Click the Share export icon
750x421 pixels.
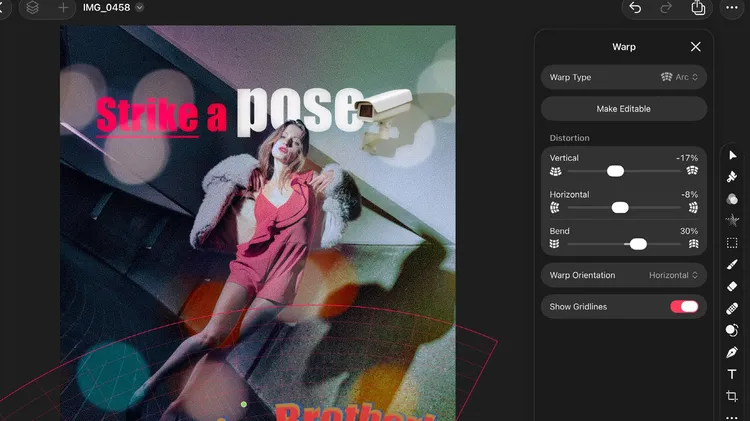pos(698,8)
